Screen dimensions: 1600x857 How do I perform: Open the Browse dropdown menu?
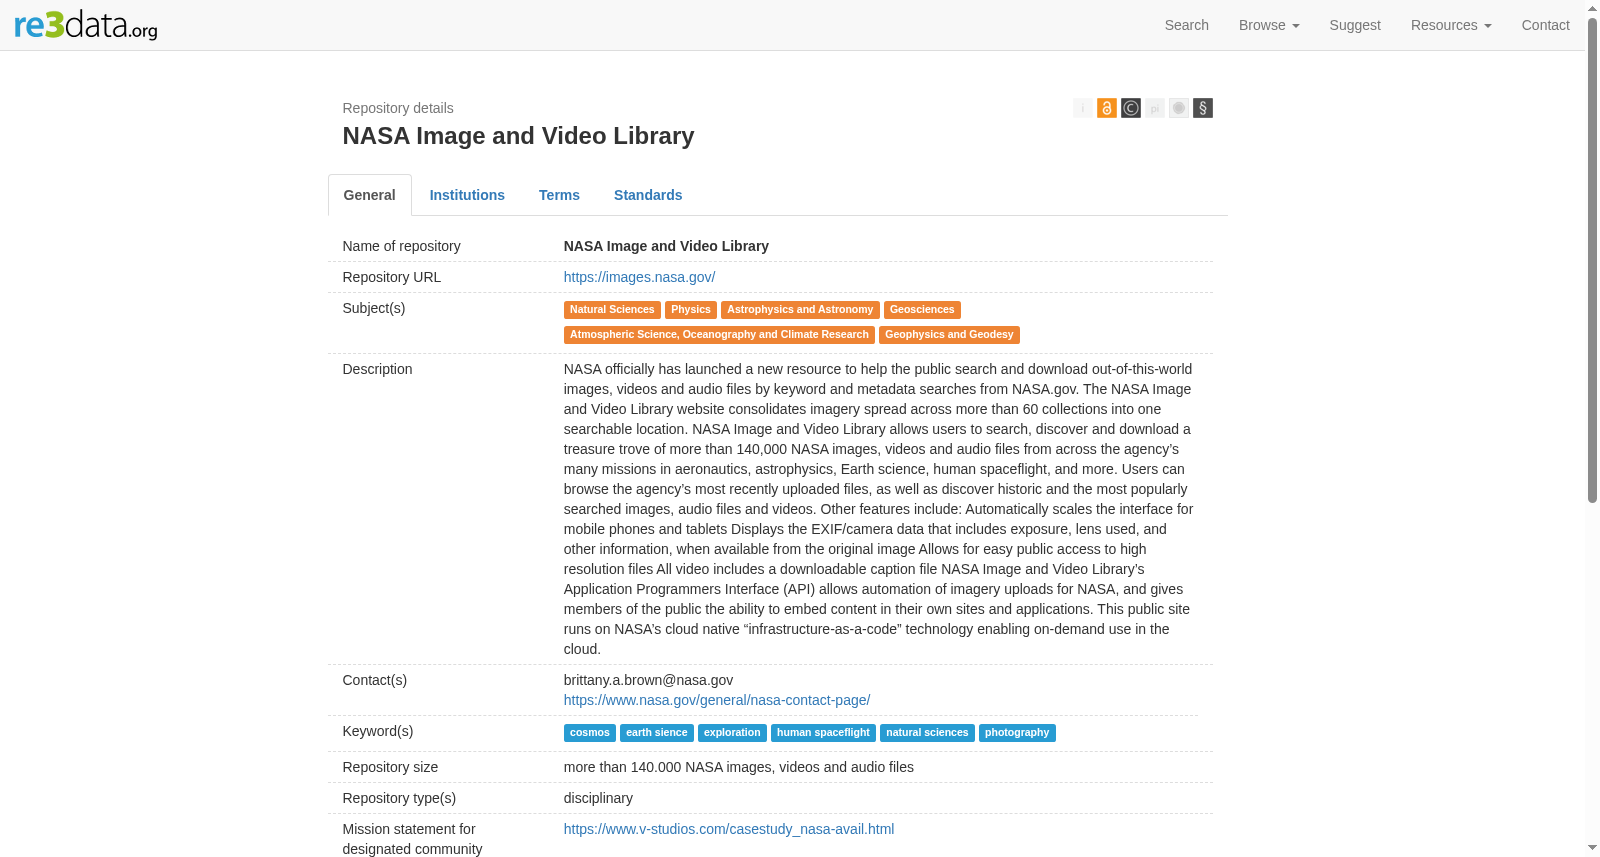1269,25
